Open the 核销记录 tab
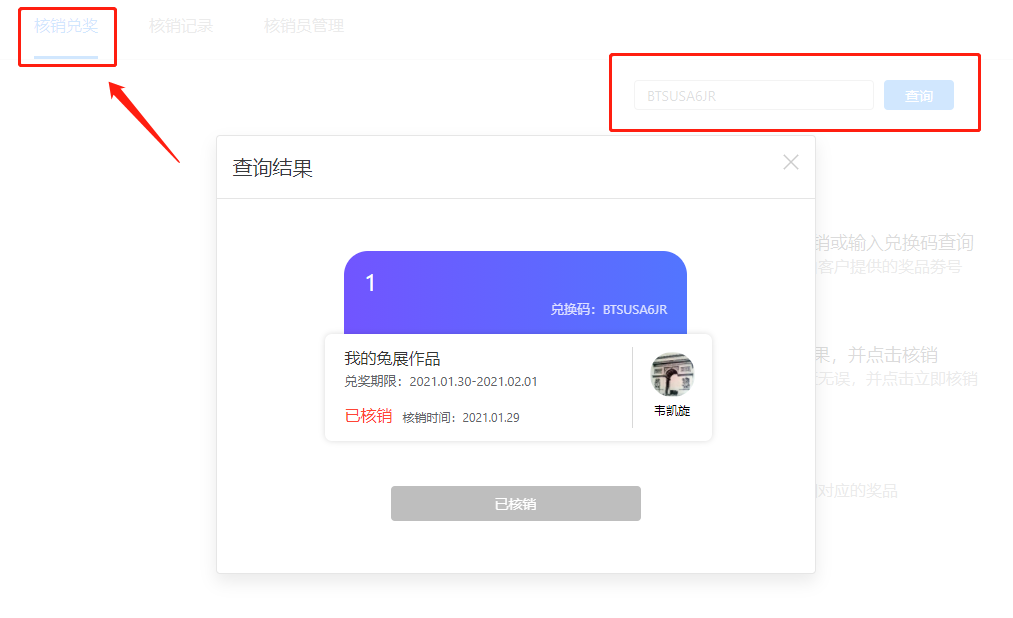Image resolution: width=1013 pixels, height=618 pixels. click(x=181, y=26)
